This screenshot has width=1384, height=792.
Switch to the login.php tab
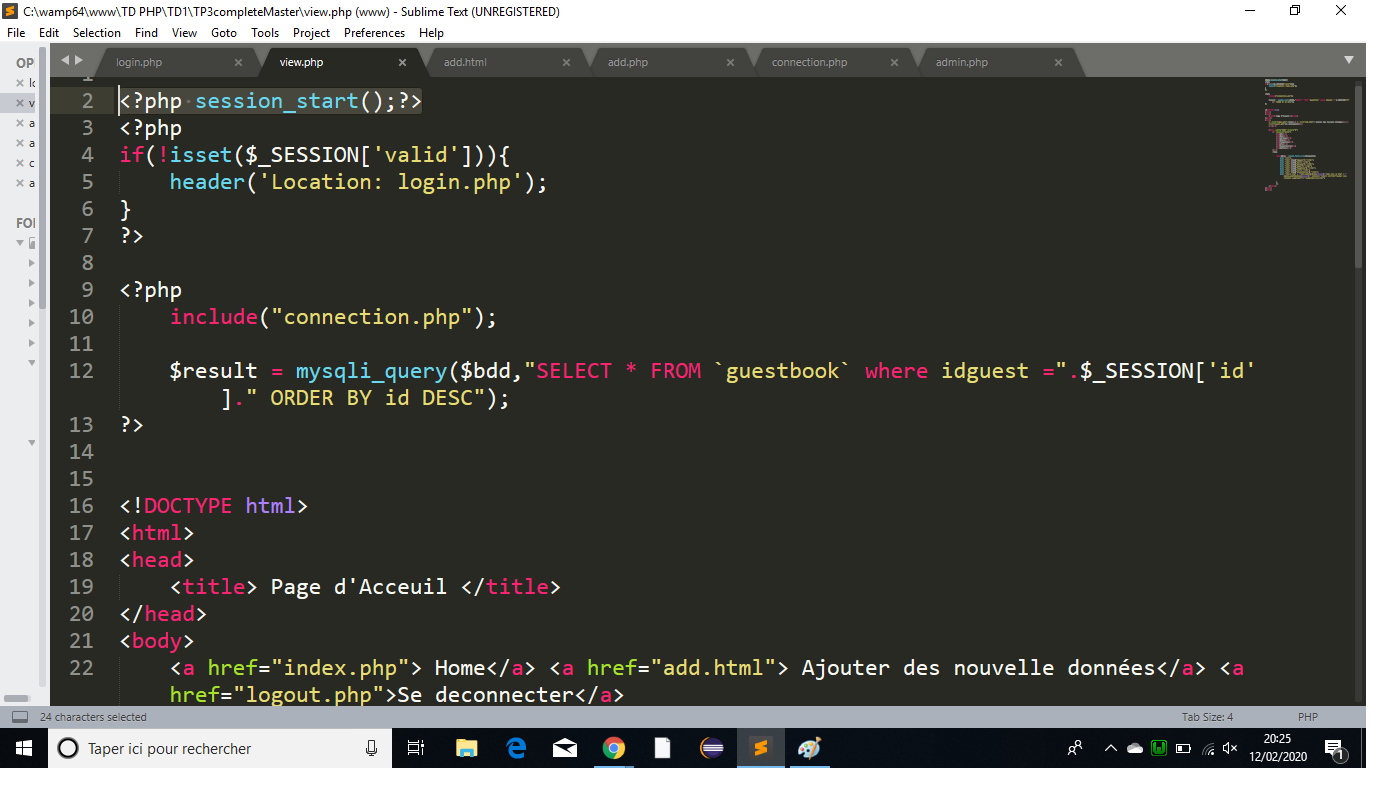(139, 62)
